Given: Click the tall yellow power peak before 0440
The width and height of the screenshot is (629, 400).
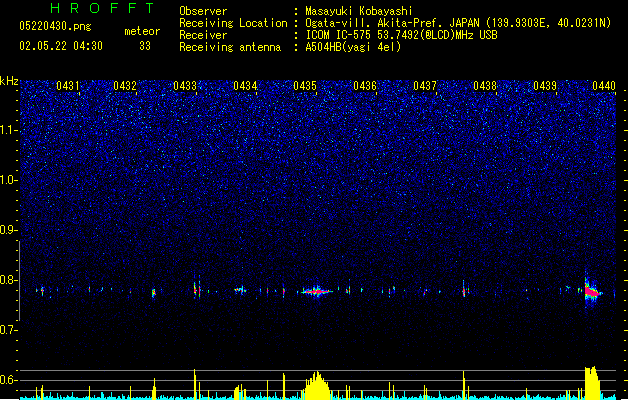Looking at the screenshot, I should click(x=592, y=383).
